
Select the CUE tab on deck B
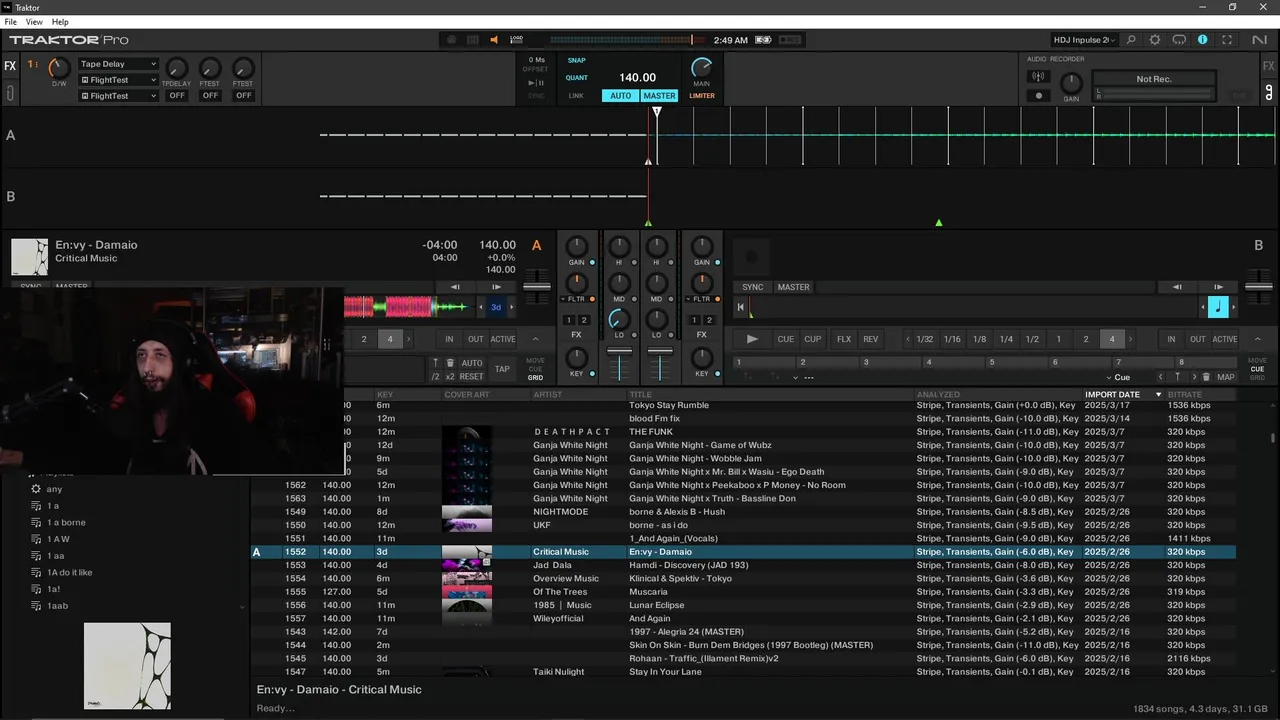1257,369
